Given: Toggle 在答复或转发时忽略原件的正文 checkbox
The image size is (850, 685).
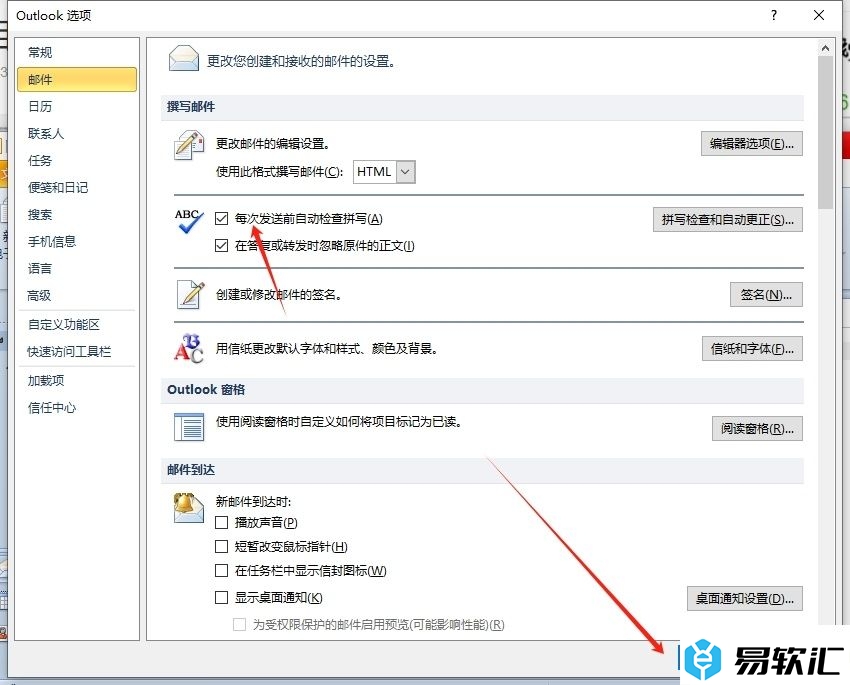Looking at the screenshot, I should tap(221, 245).
